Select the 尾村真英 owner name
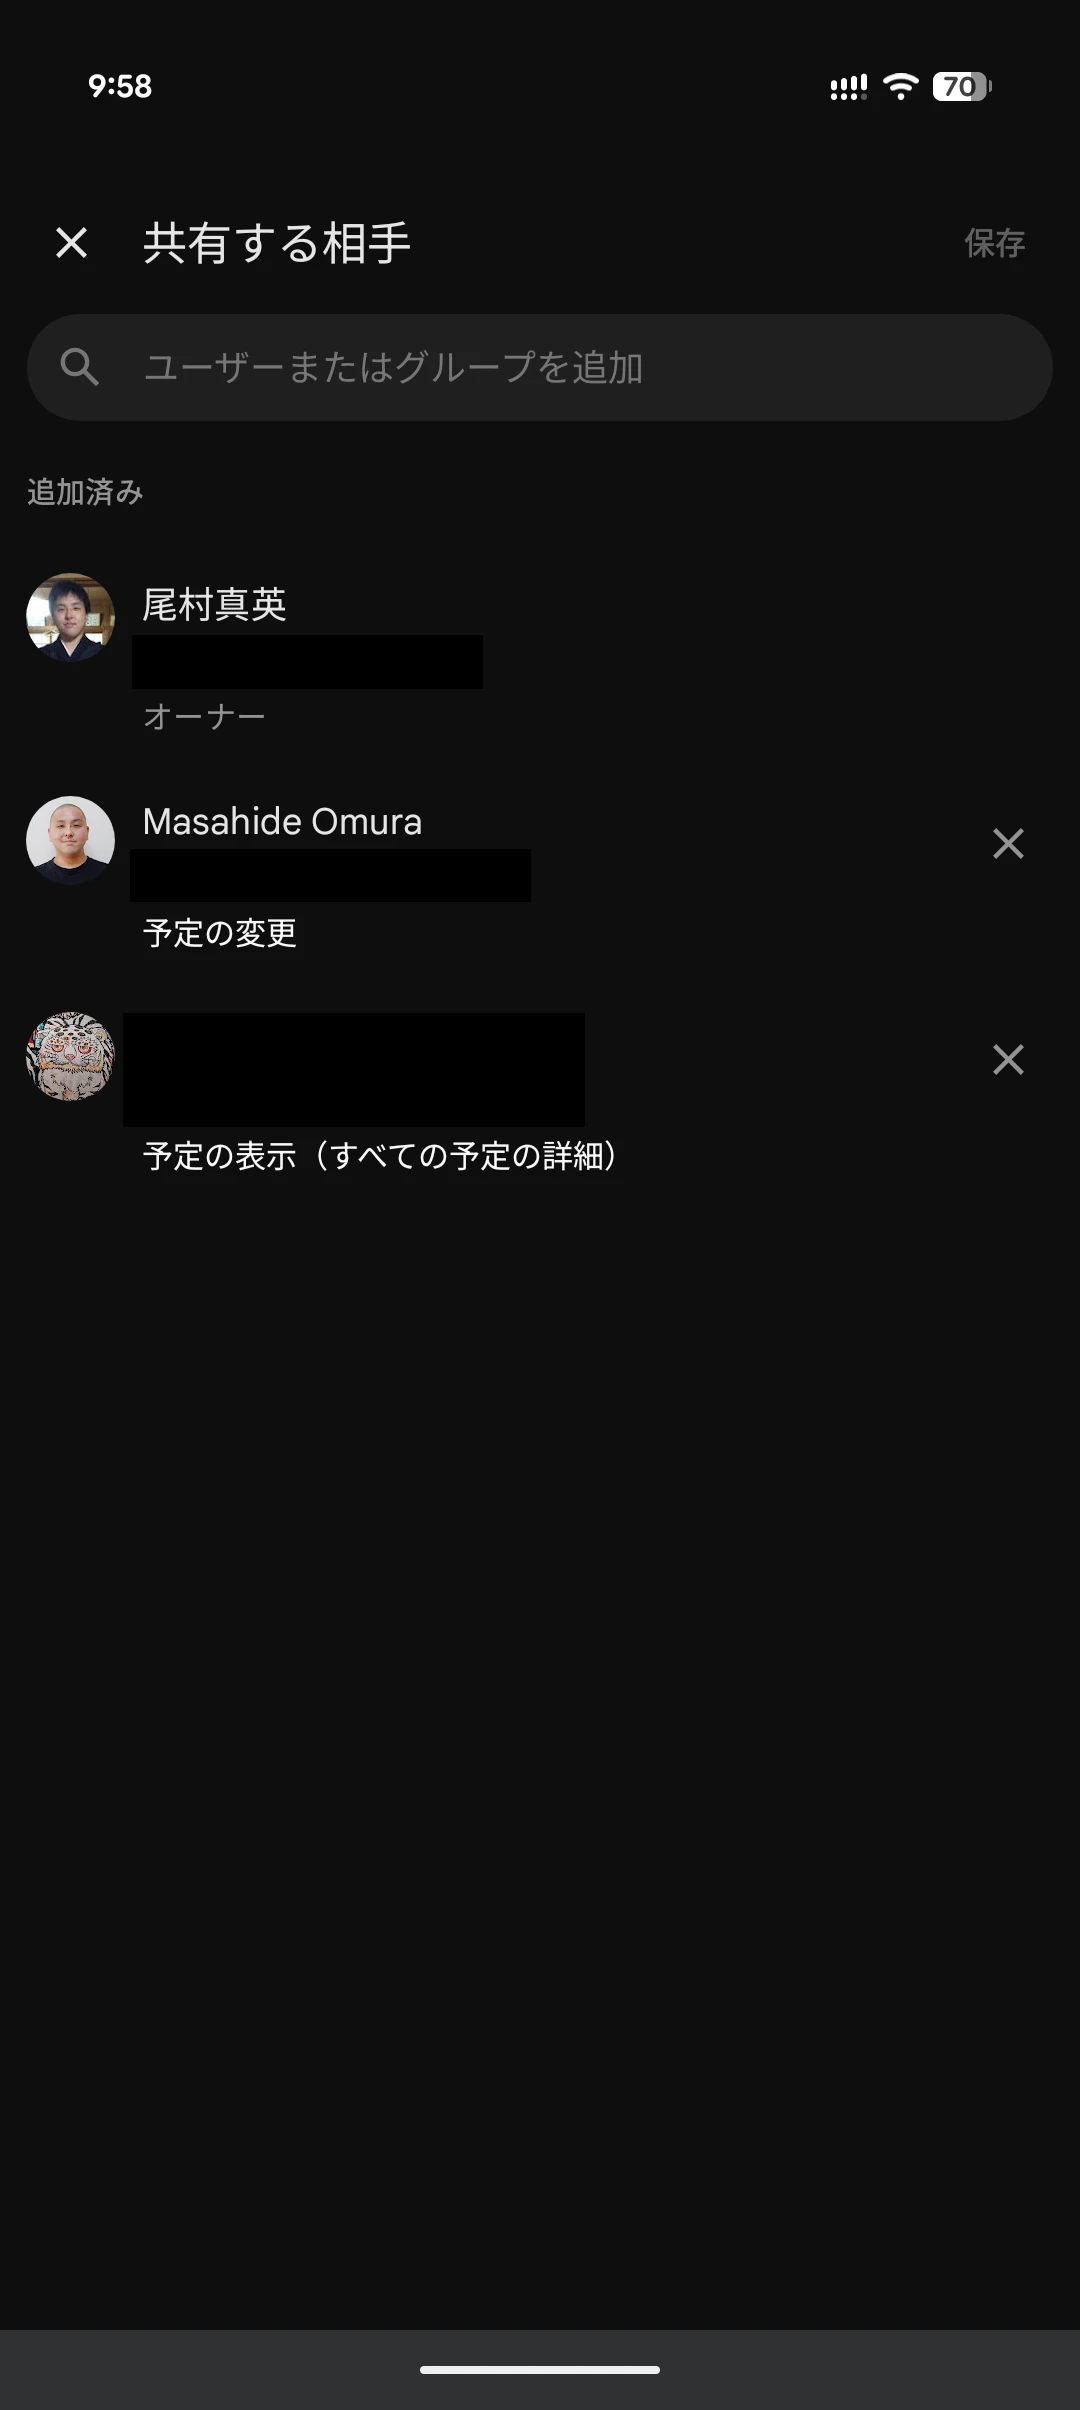This screenshot has height=2410, width=1080. coord(214,604)
